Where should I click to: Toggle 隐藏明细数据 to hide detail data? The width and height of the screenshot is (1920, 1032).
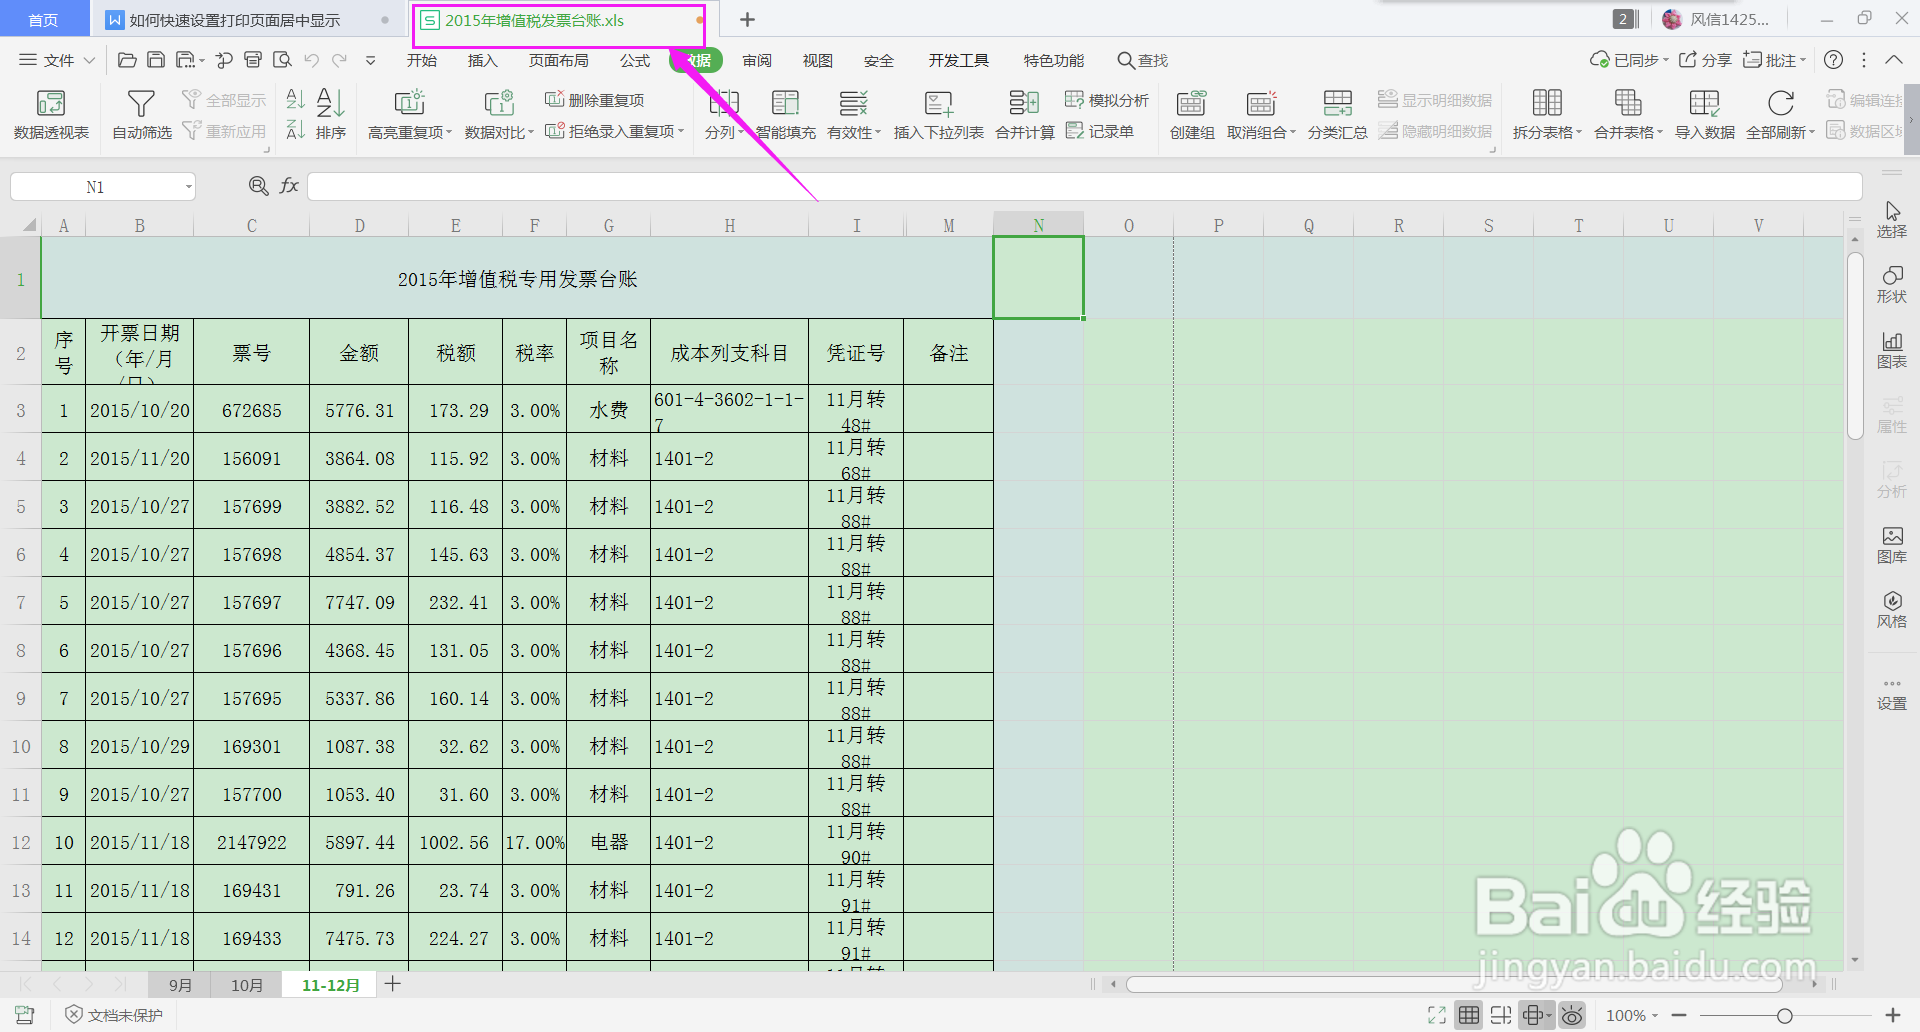coord(1435,130)
